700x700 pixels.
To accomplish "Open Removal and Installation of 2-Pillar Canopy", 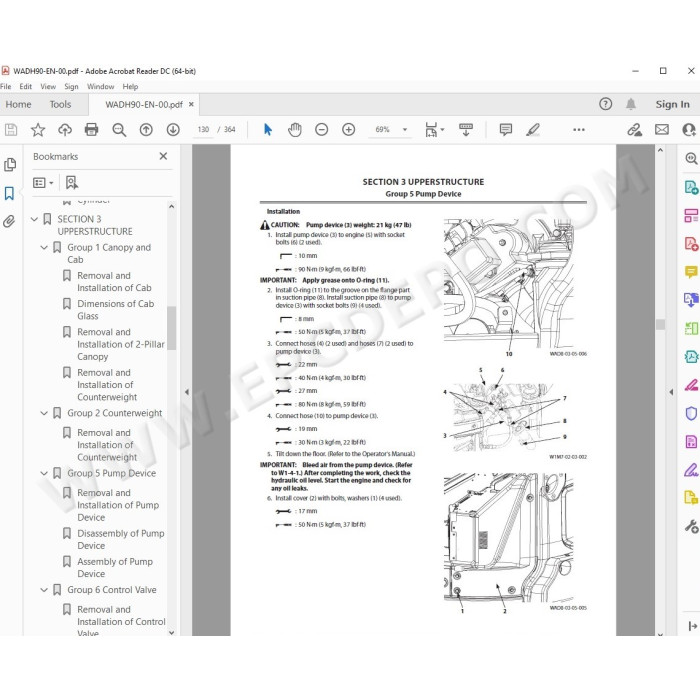I will click(x=121, y=344).
